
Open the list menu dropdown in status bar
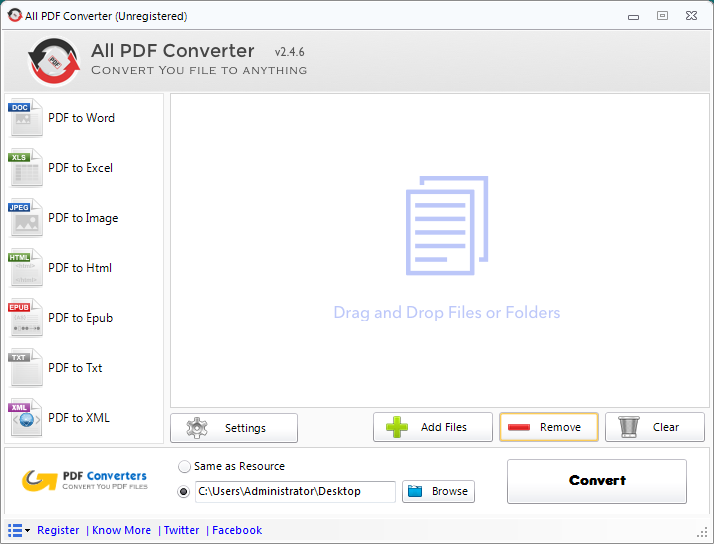(x=19, y=530)
